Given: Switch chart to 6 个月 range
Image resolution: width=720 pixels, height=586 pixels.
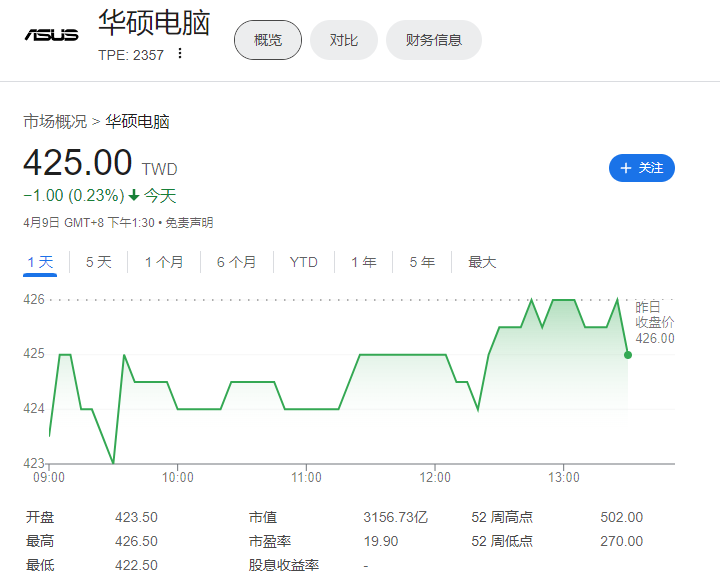Looking at the screenshot, I should click(x=236, y=262).
